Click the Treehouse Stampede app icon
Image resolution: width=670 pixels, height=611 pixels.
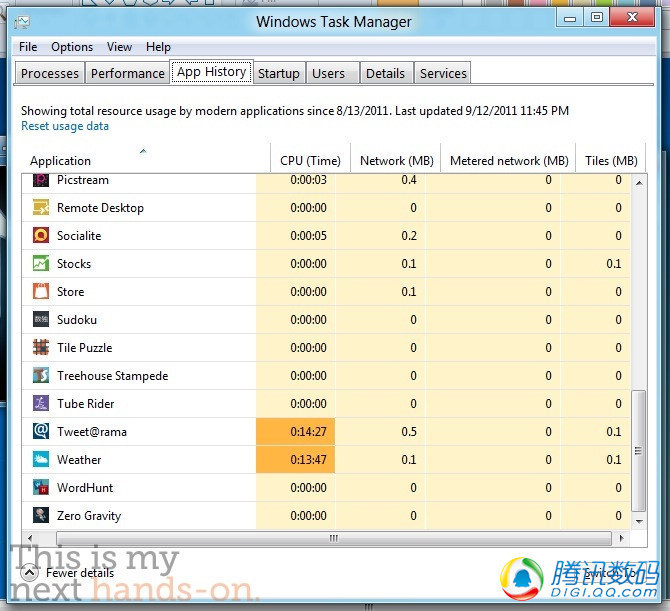click(41, 376)
